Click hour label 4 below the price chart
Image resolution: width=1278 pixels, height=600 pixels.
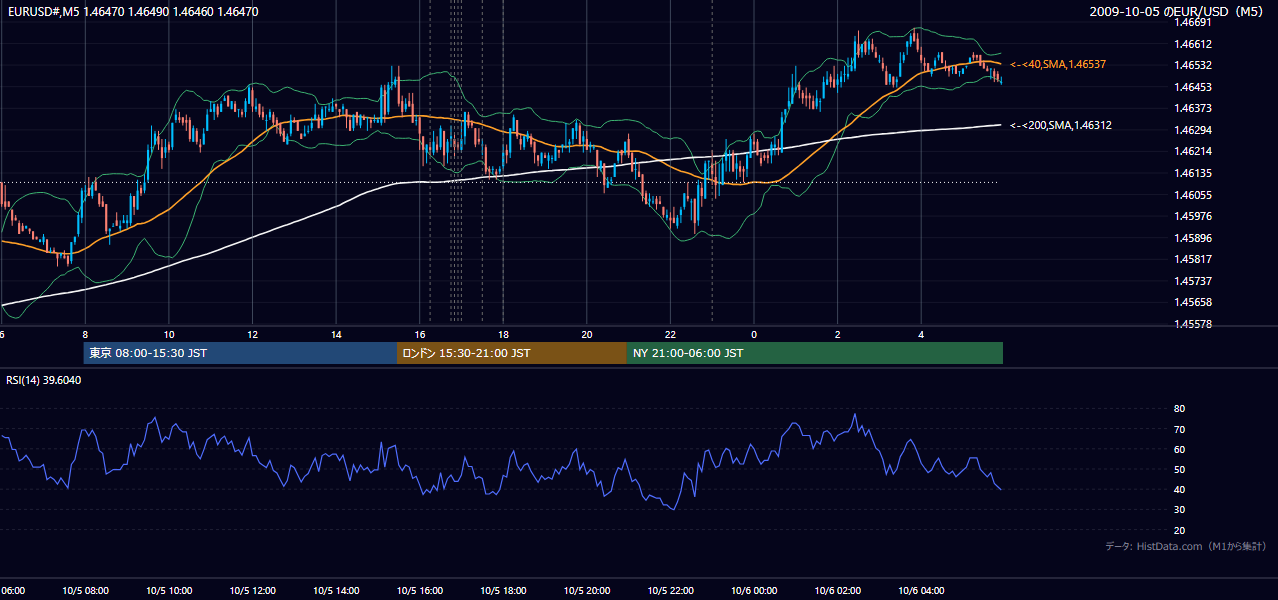pos(921,334)
